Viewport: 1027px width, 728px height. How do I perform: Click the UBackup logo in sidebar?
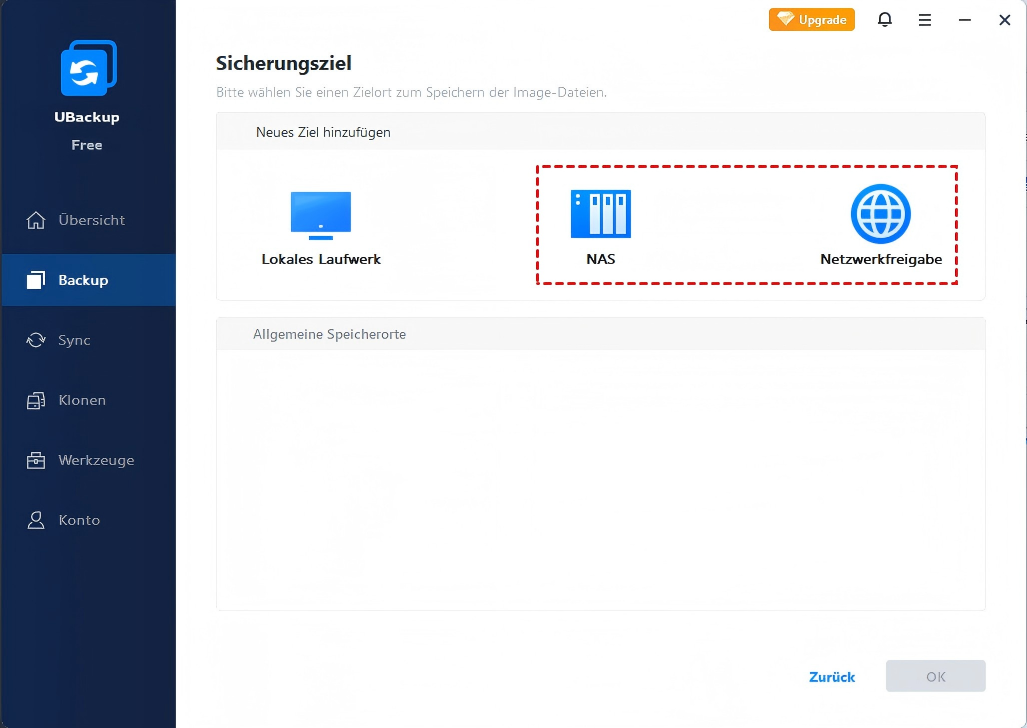(87, 71)
